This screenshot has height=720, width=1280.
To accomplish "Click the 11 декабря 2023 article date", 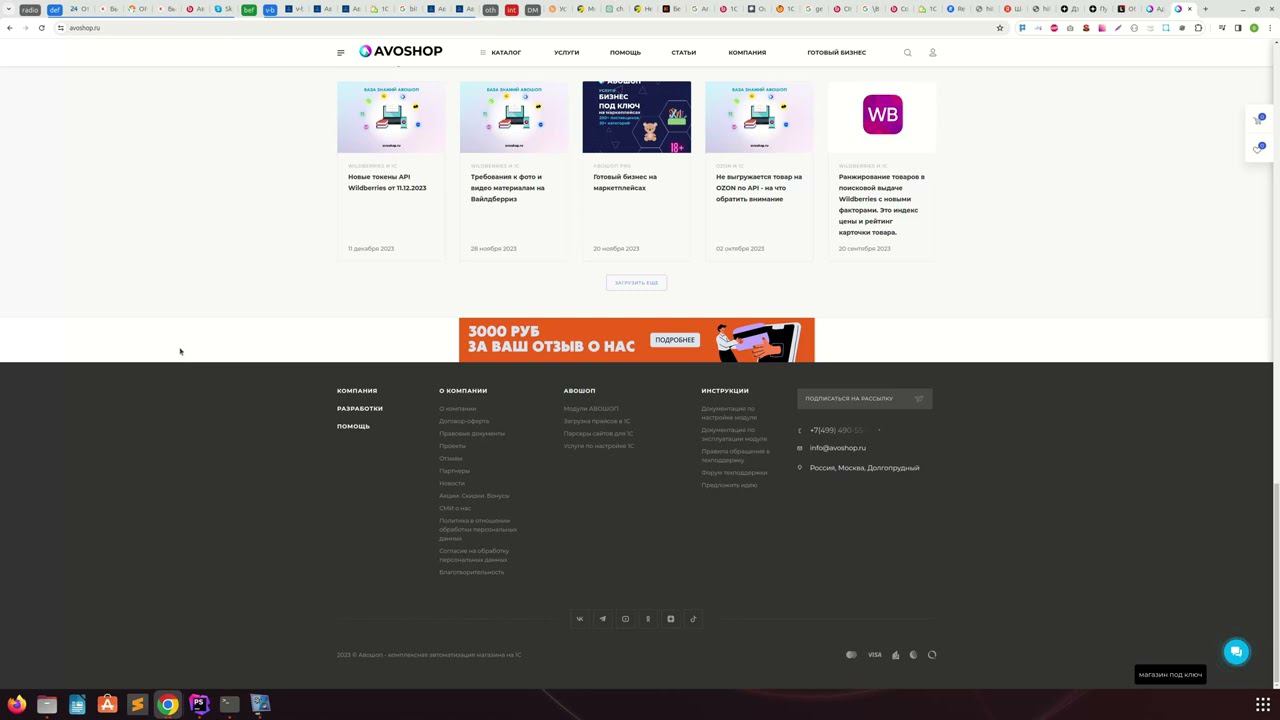I will coord(371,249).
